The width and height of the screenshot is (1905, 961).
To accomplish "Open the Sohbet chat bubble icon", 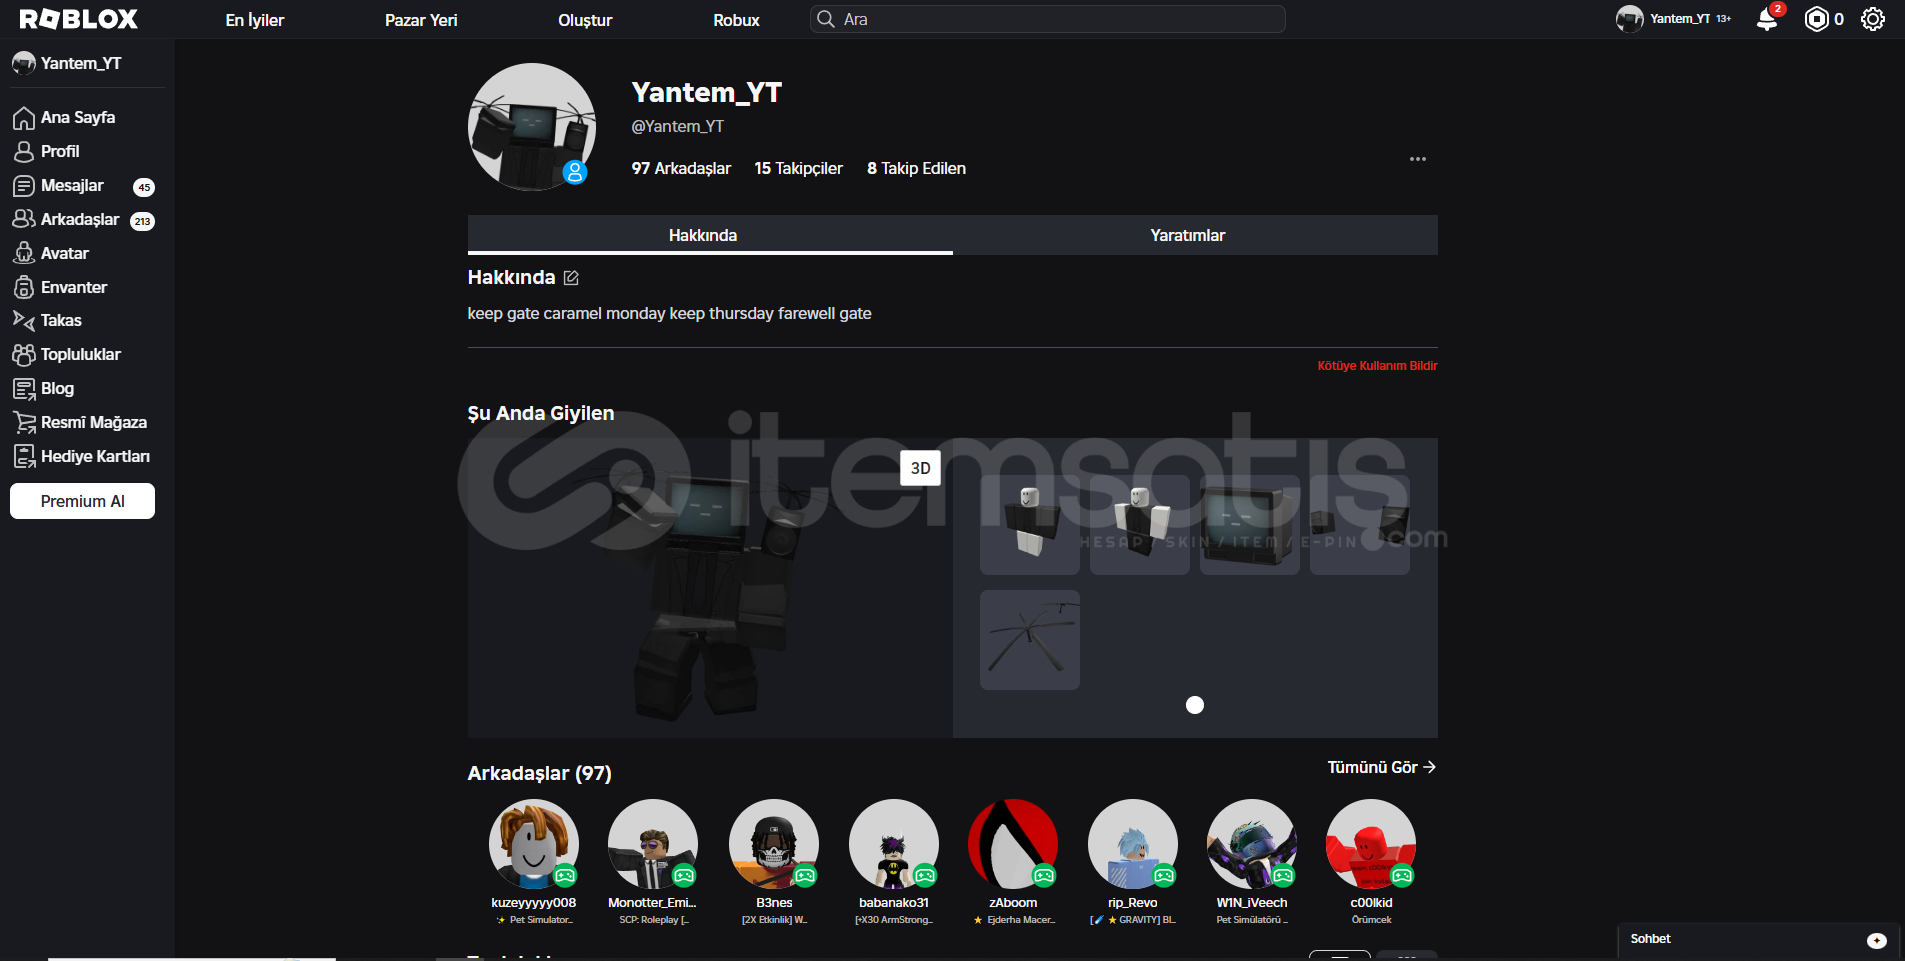I will click(1877, 940).
